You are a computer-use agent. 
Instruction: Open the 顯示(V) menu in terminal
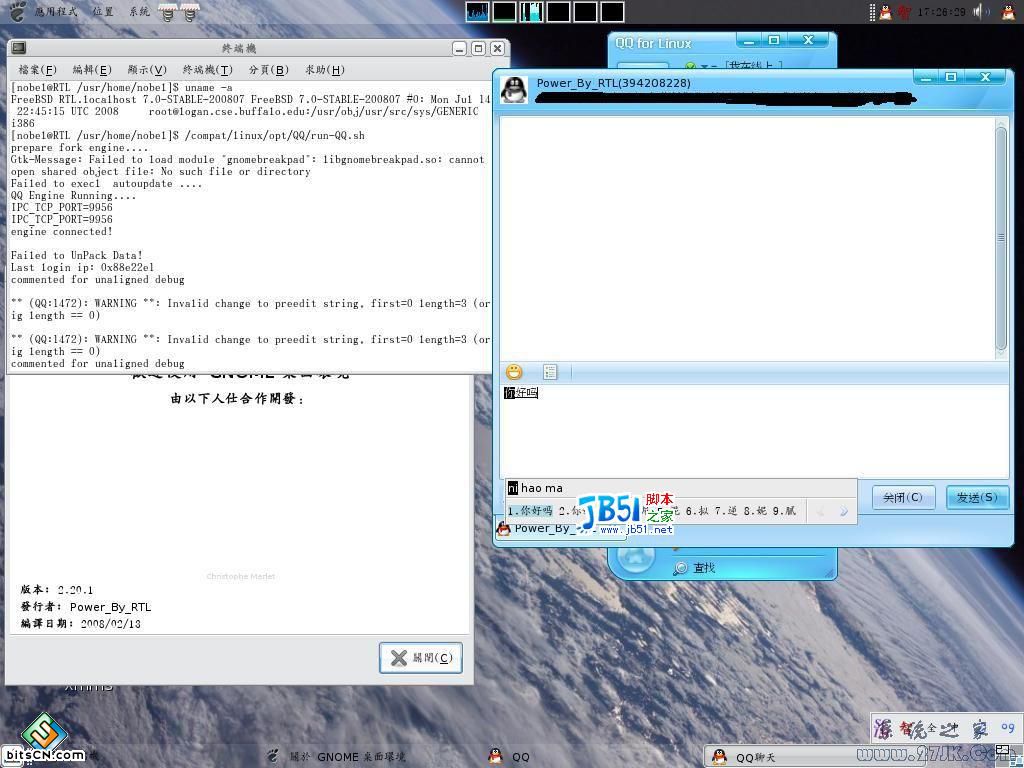(147, 70)
